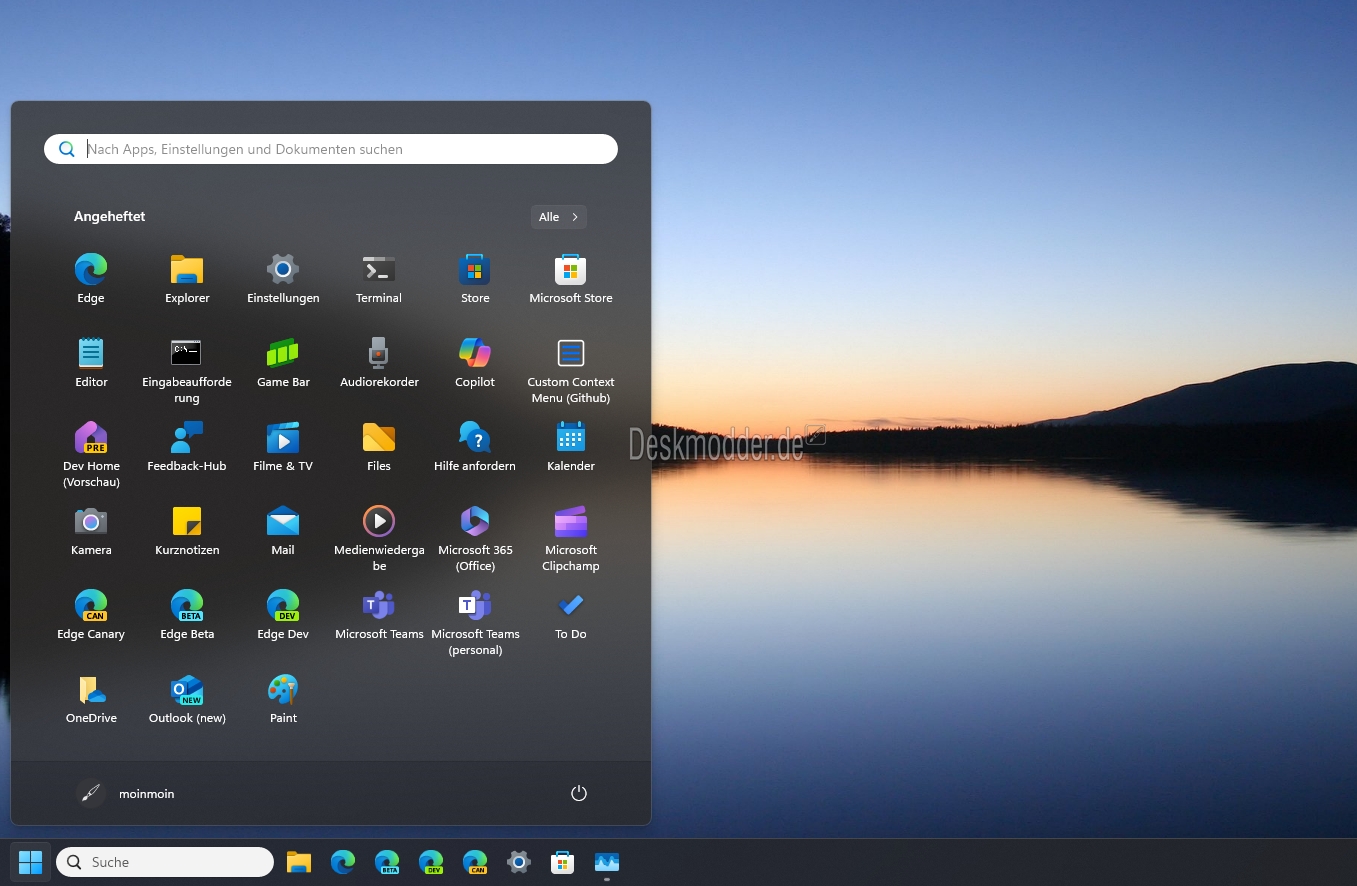Viewport: 1357px width, 886px height.
Task: Open File Explorer from the taskbar
Action: click(299, 862)
